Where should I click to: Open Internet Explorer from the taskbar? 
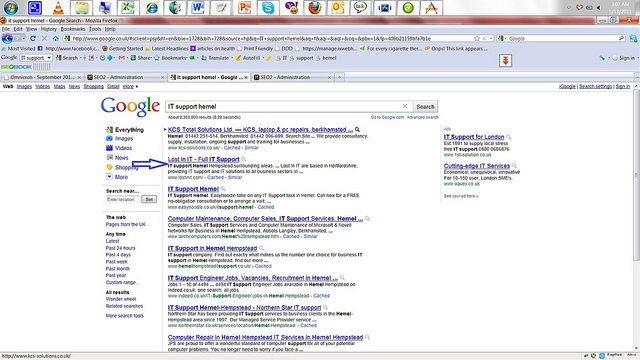click(x=152, y=7)
